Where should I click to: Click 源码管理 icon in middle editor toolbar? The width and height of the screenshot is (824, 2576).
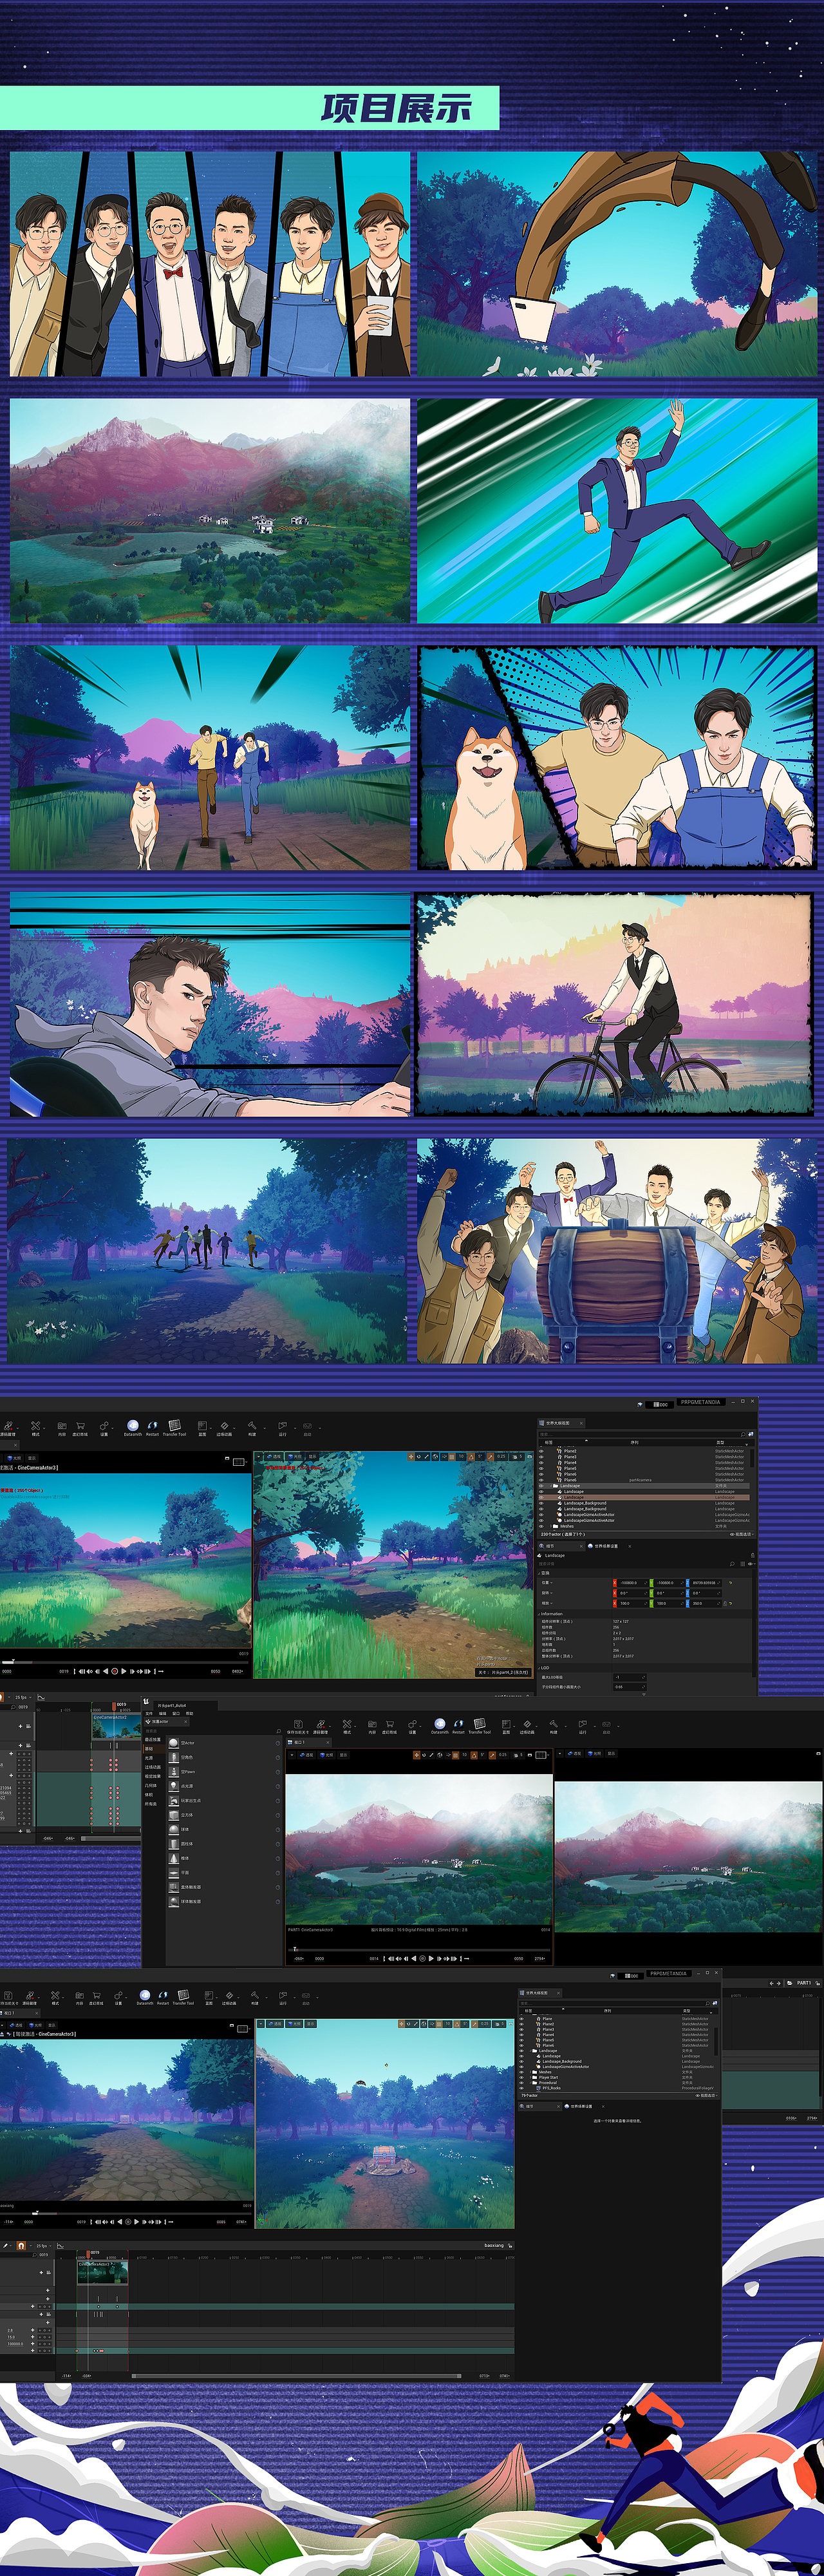point(321,1724)
